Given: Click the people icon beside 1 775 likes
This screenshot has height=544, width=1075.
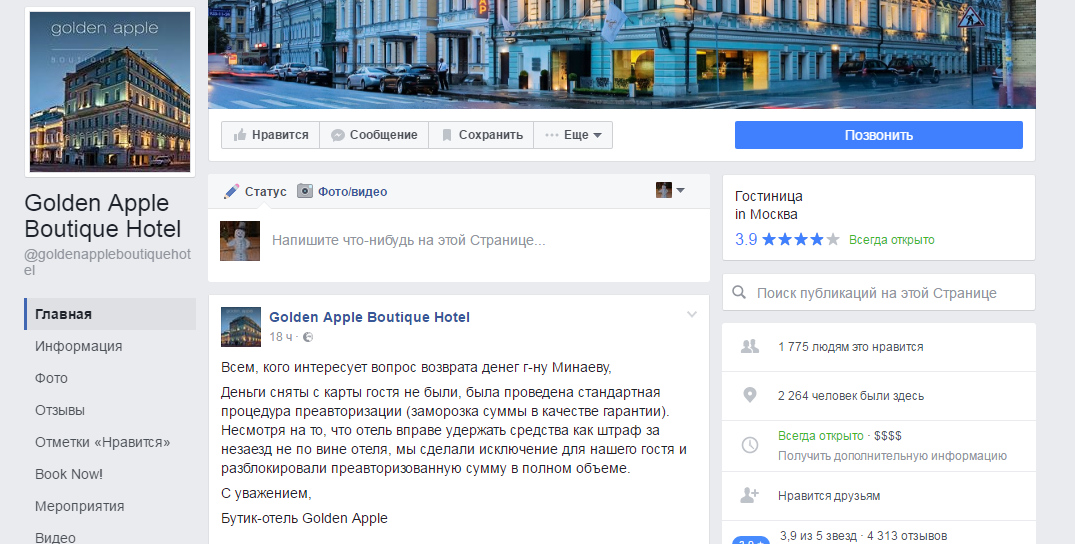Looking at the screenshot, I should 750,346.
